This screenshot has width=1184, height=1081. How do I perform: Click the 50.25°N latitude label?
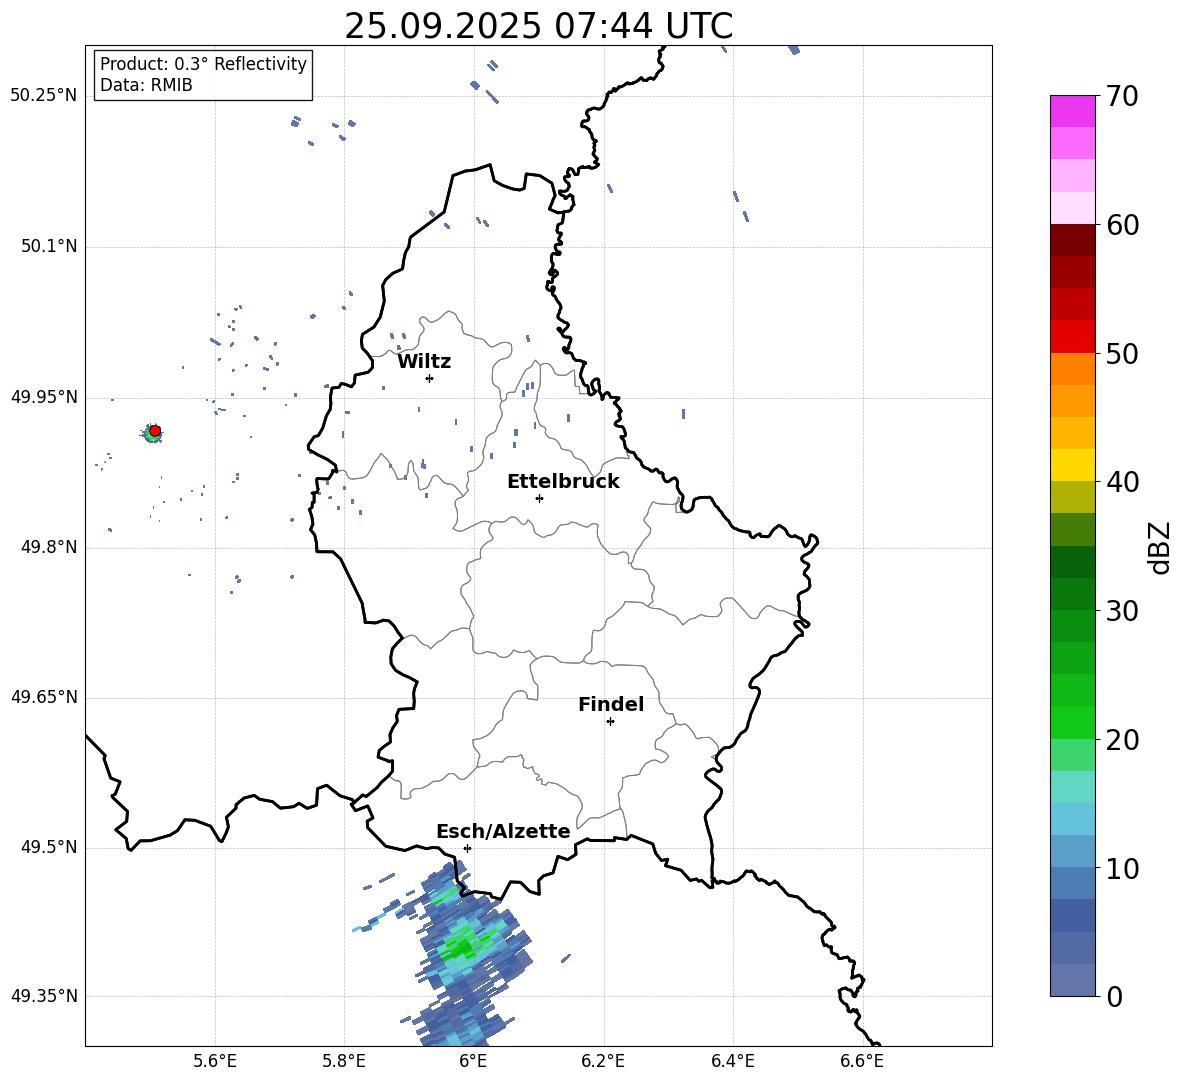(44, 96)
